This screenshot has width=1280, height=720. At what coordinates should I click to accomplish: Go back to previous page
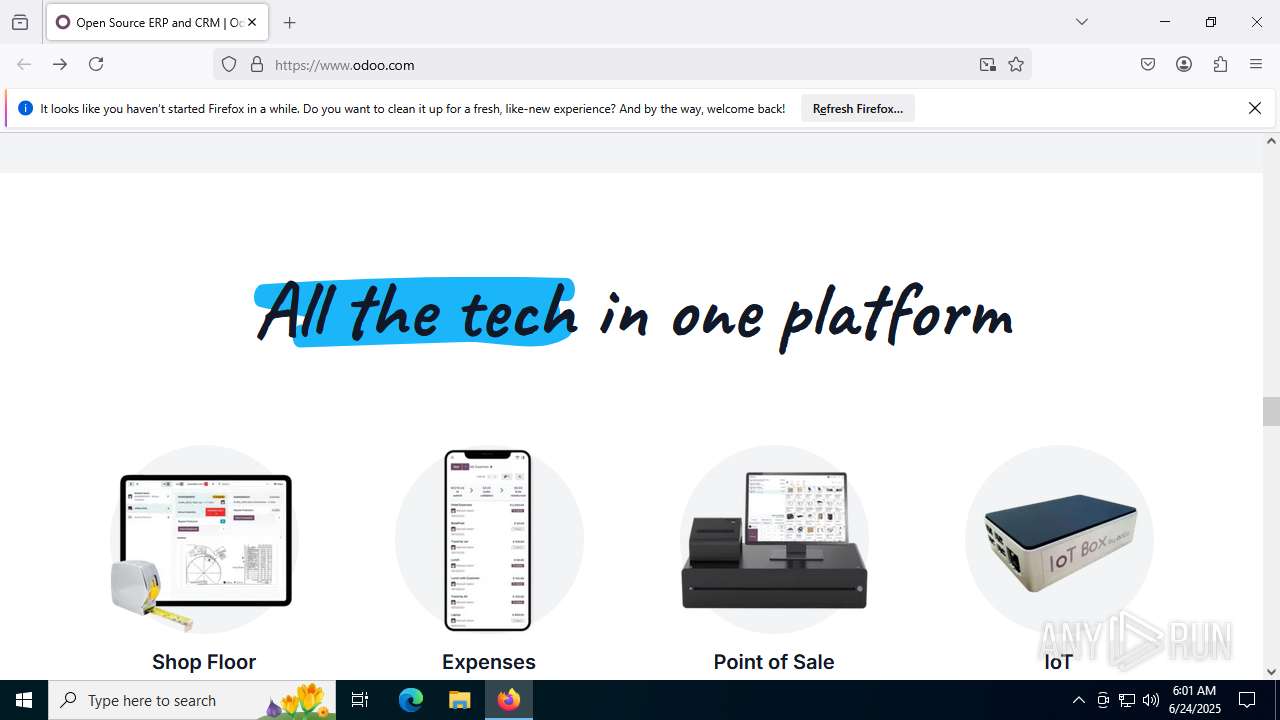[24, 64]
